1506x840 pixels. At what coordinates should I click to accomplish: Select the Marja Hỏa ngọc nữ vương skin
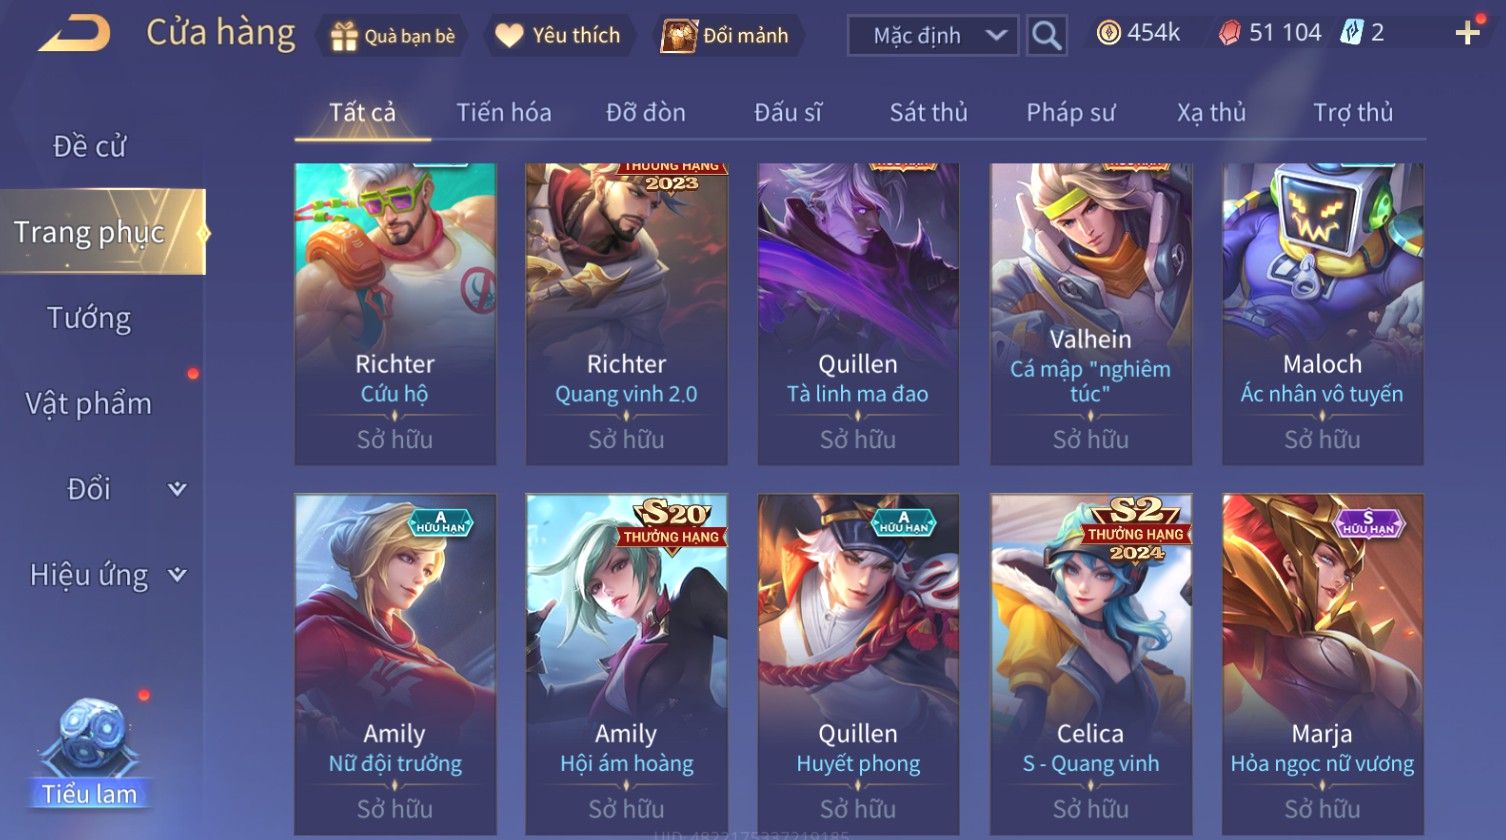[1322, 664]
